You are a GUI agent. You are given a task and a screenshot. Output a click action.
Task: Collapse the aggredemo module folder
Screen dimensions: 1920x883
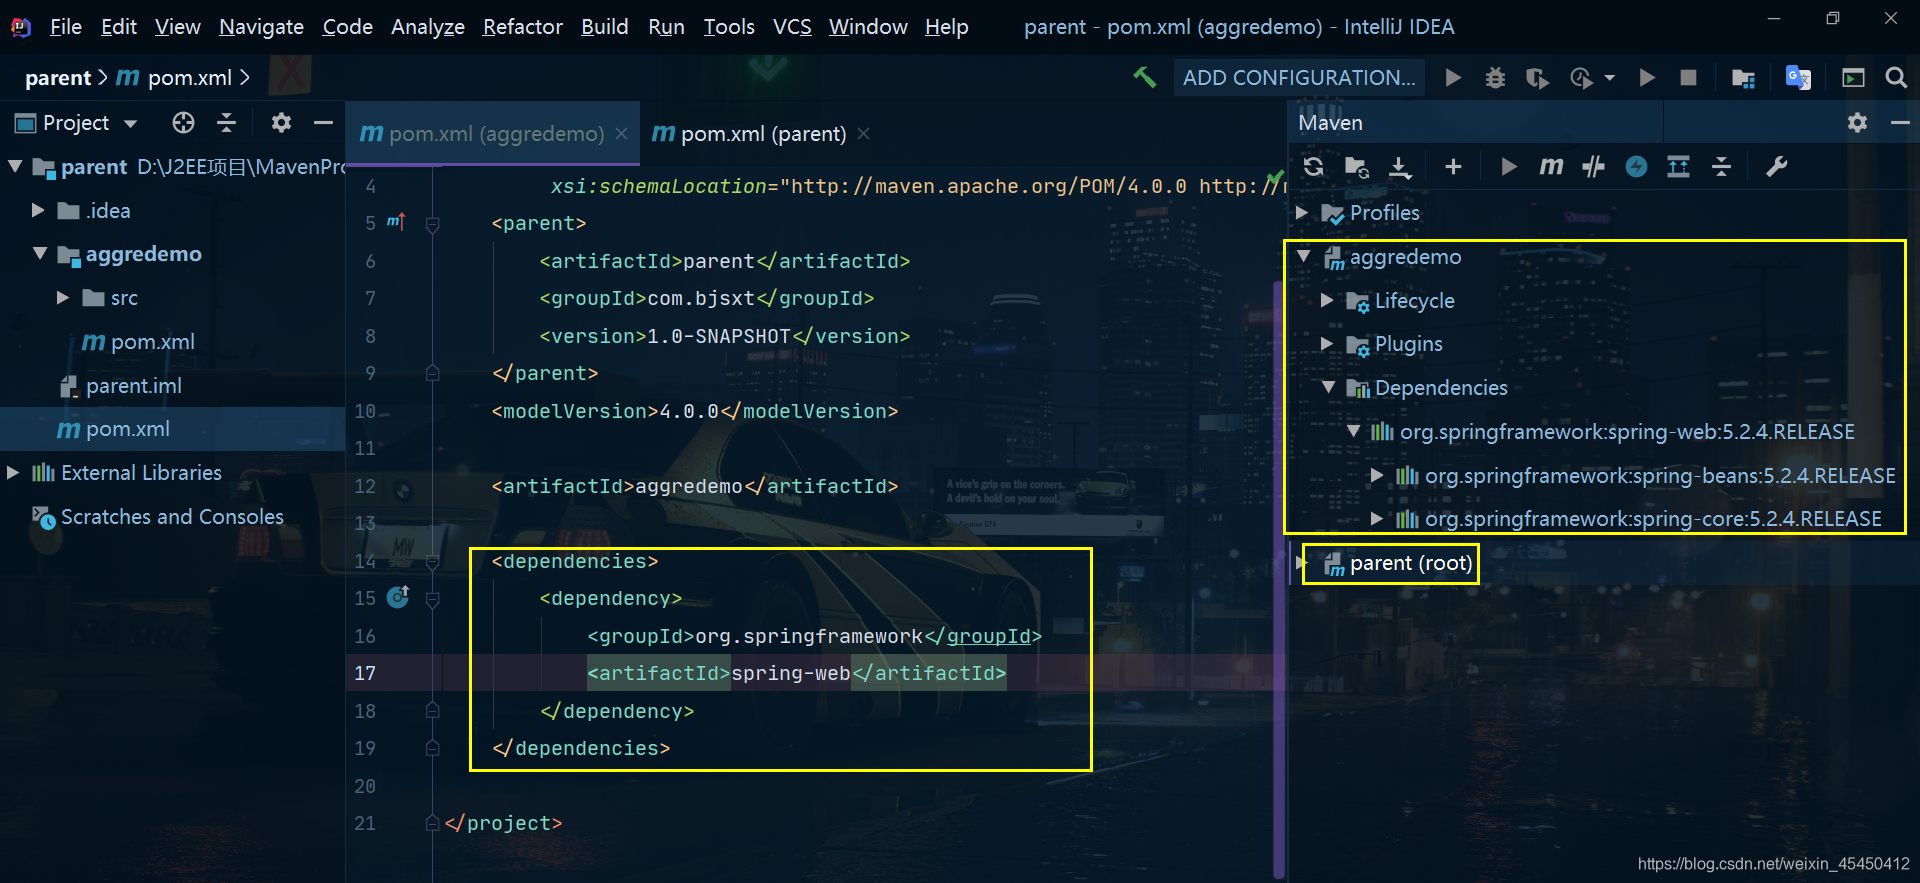[x=39, y=254]
